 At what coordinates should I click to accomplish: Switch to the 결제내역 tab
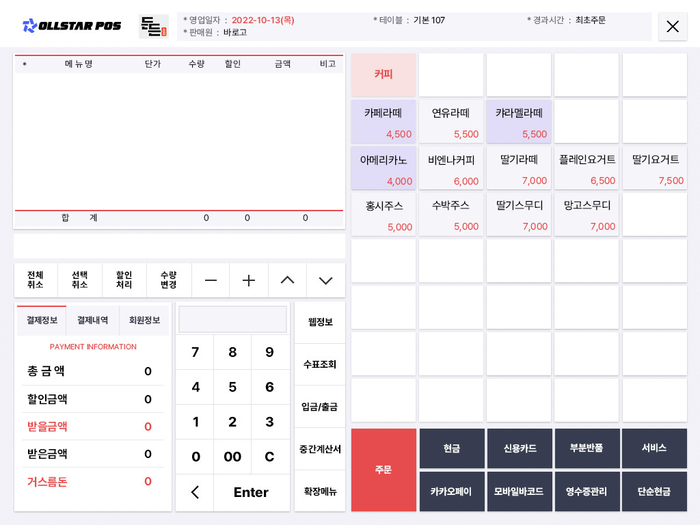pos(92,320)
